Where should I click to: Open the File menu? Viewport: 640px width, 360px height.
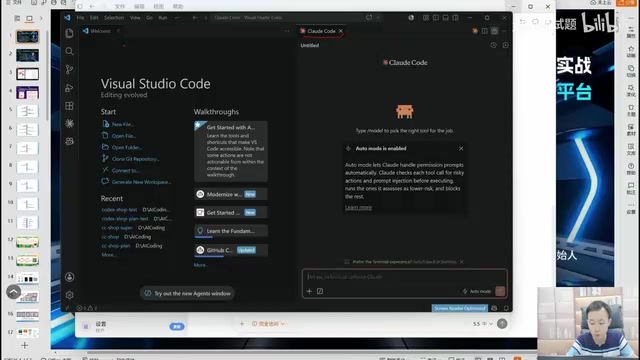(x=80, y=18)
